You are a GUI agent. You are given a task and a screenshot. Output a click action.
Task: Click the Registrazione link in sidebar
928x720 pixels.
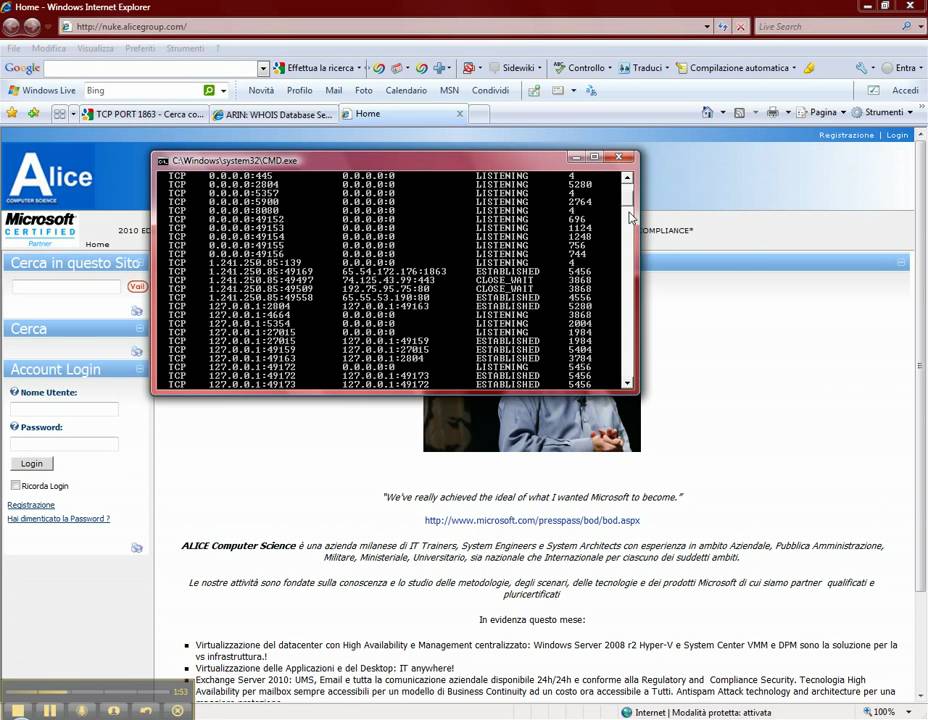click(31, 505)
